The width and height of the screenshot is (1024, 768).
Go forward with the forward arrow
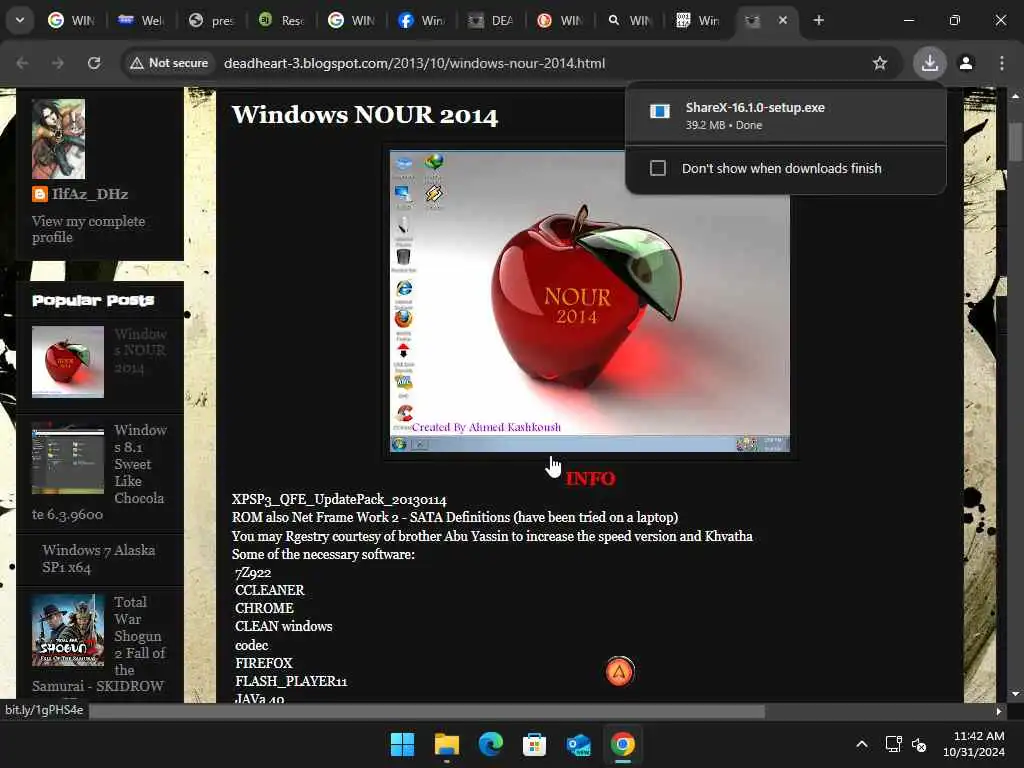[x=58, y=63]
